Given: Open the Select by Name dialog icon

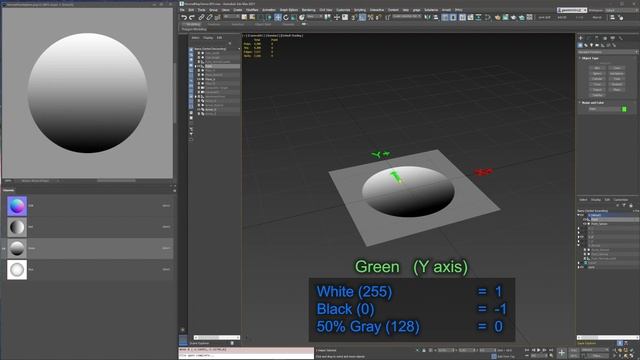Looking at the screenshot, I should (252, 17).
